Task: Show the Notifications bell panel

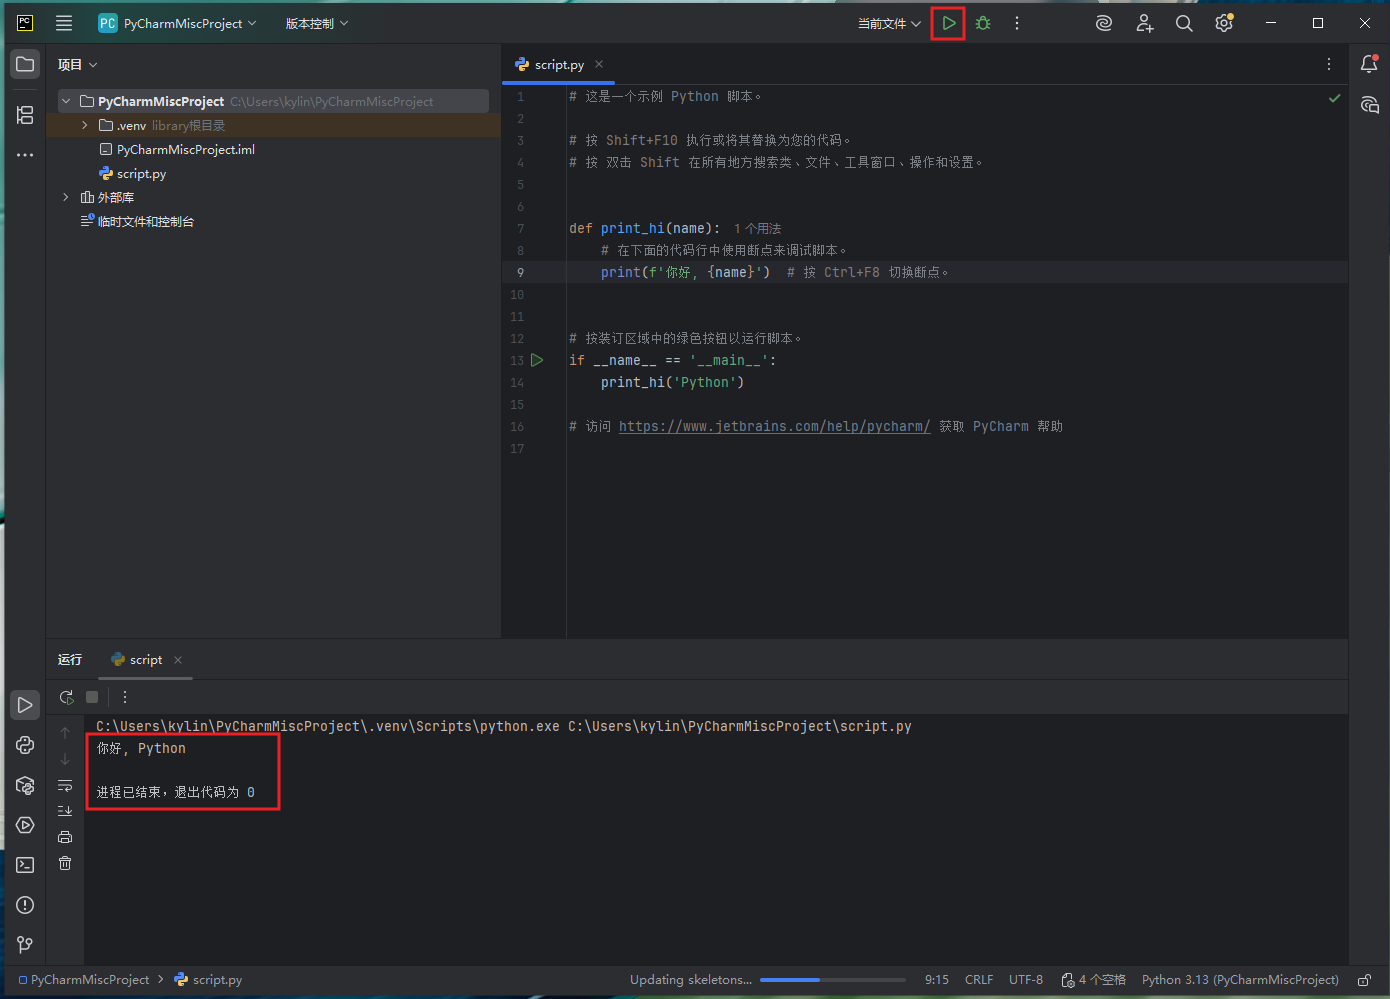Action: (1369, 65)
